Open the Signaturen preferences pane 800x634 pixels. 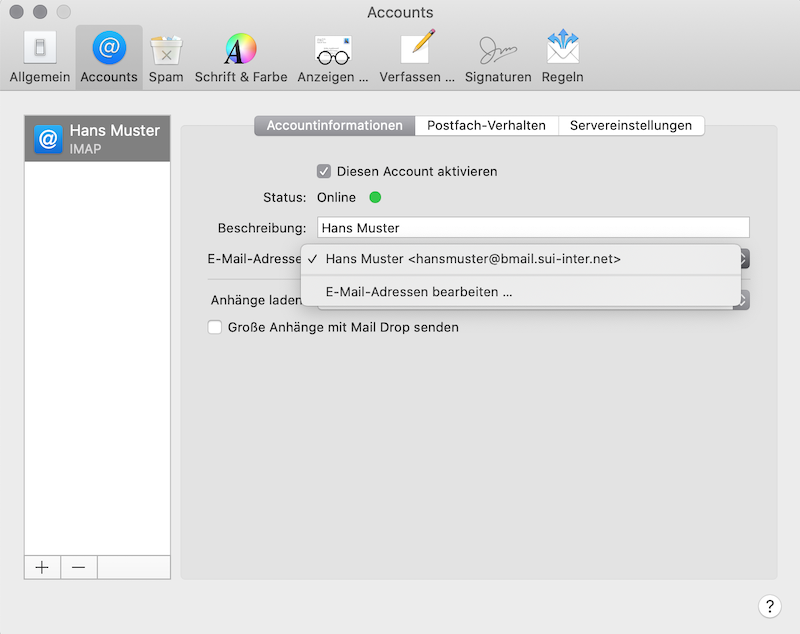(x=498, y=58)
